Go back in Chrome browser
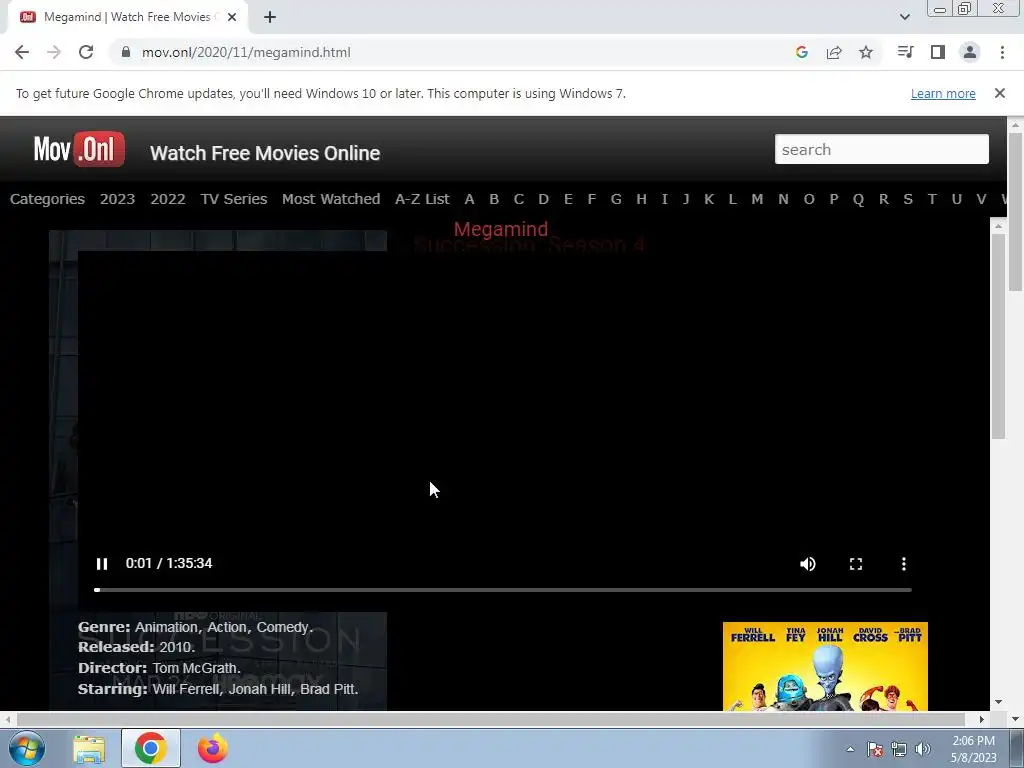The height and width of the screenshot is (768, 1024). pos(22,52)
